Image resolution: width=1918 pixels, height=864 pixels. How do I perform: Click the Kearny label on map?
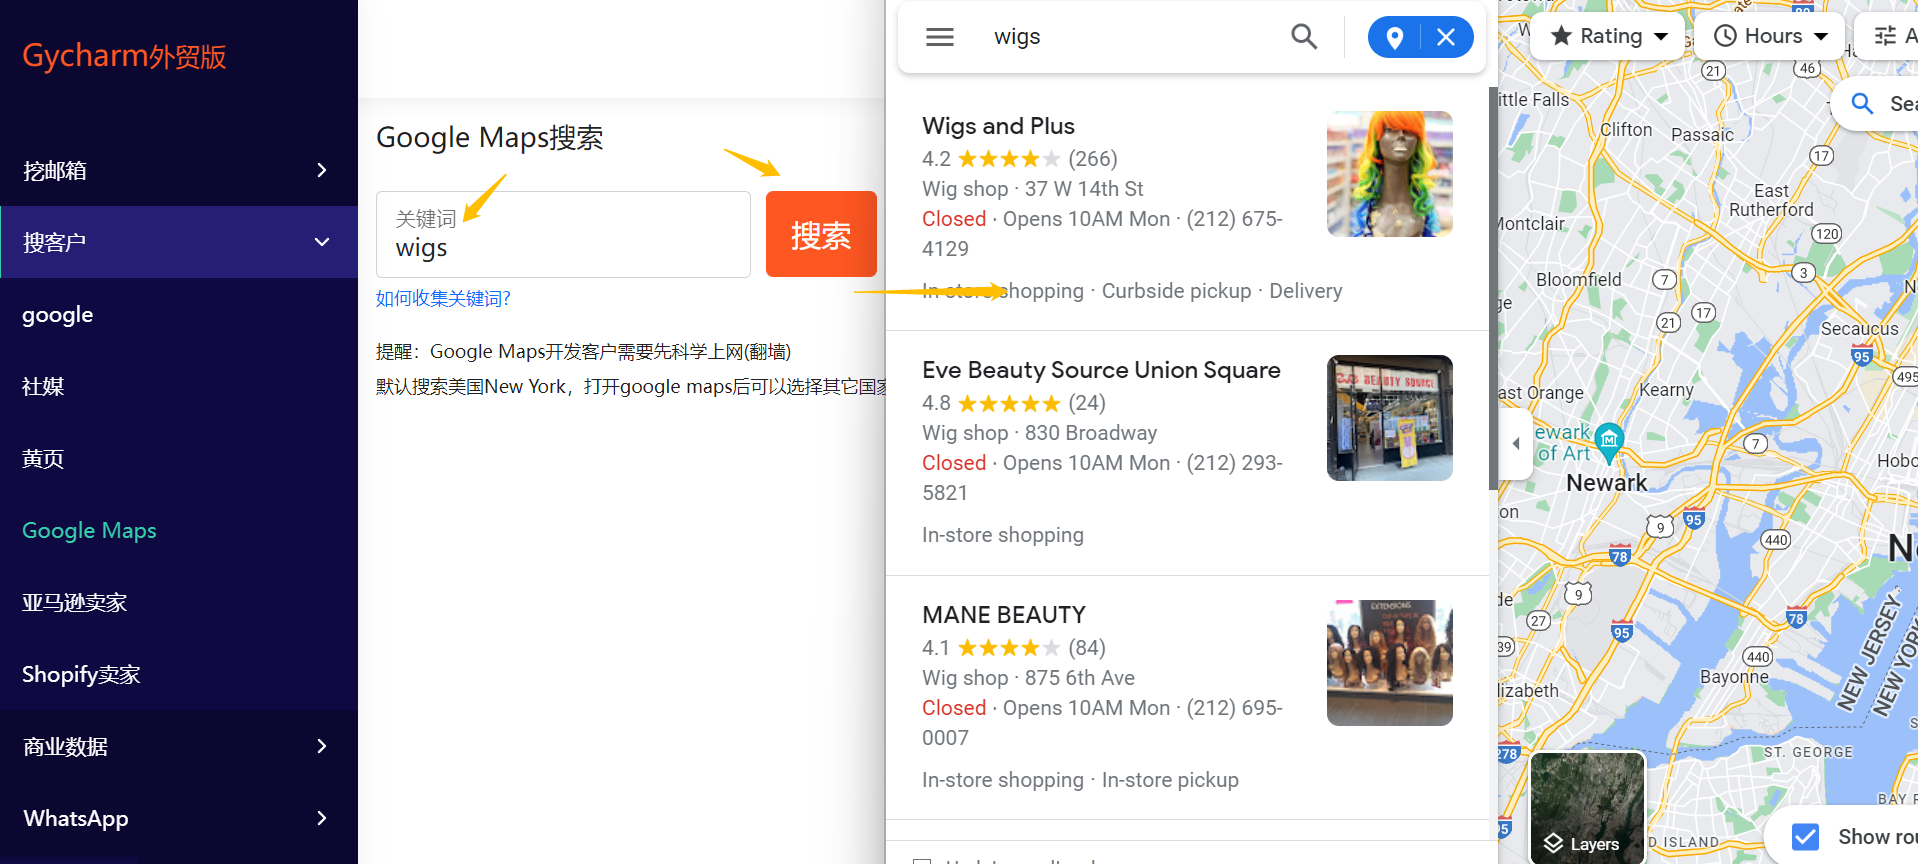(x=1666, y=390)
